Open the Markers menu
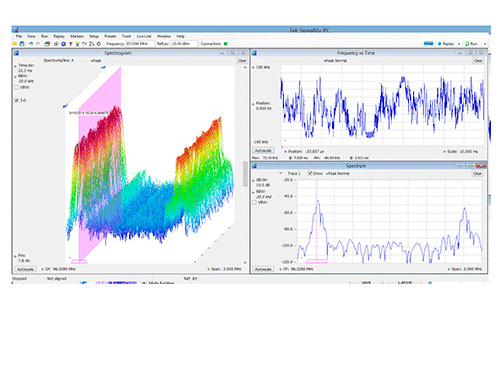 (x=77, y=36)
